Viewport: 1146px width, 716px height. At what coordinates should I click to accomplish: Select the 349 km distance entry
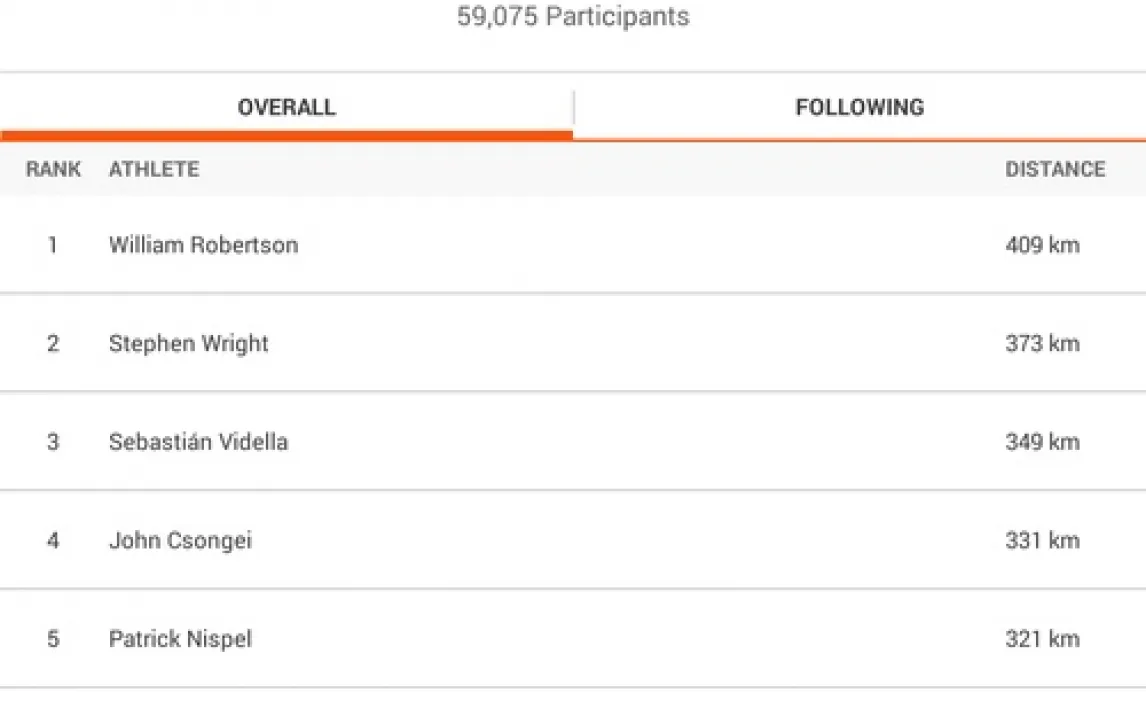[x=1042, y=442]
